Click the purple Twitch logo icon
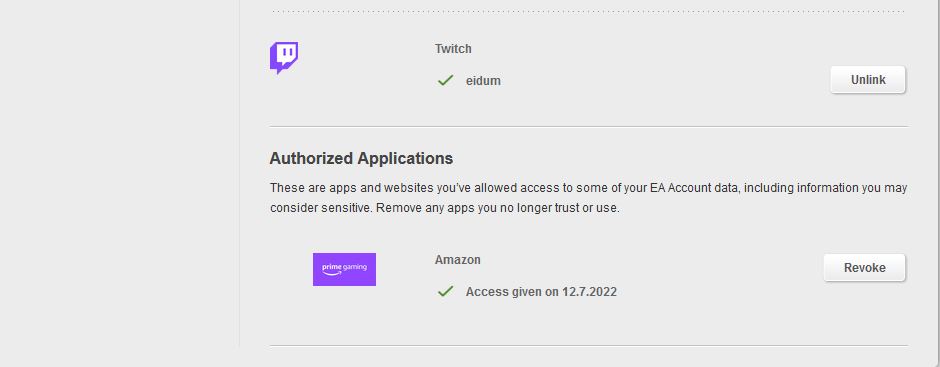The height and width of the screenshot is (367, 940). click(284, 58)
